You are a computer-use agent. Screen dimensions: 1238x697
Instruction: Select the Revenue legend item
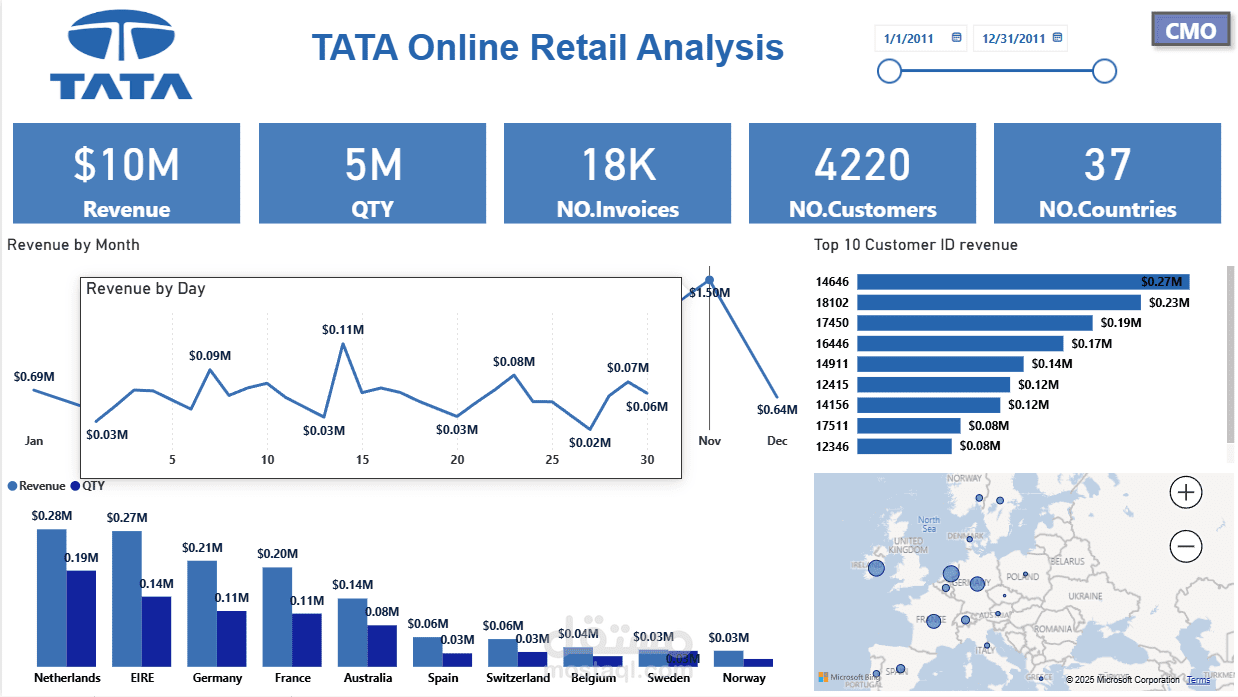click(x=35, y=486)
